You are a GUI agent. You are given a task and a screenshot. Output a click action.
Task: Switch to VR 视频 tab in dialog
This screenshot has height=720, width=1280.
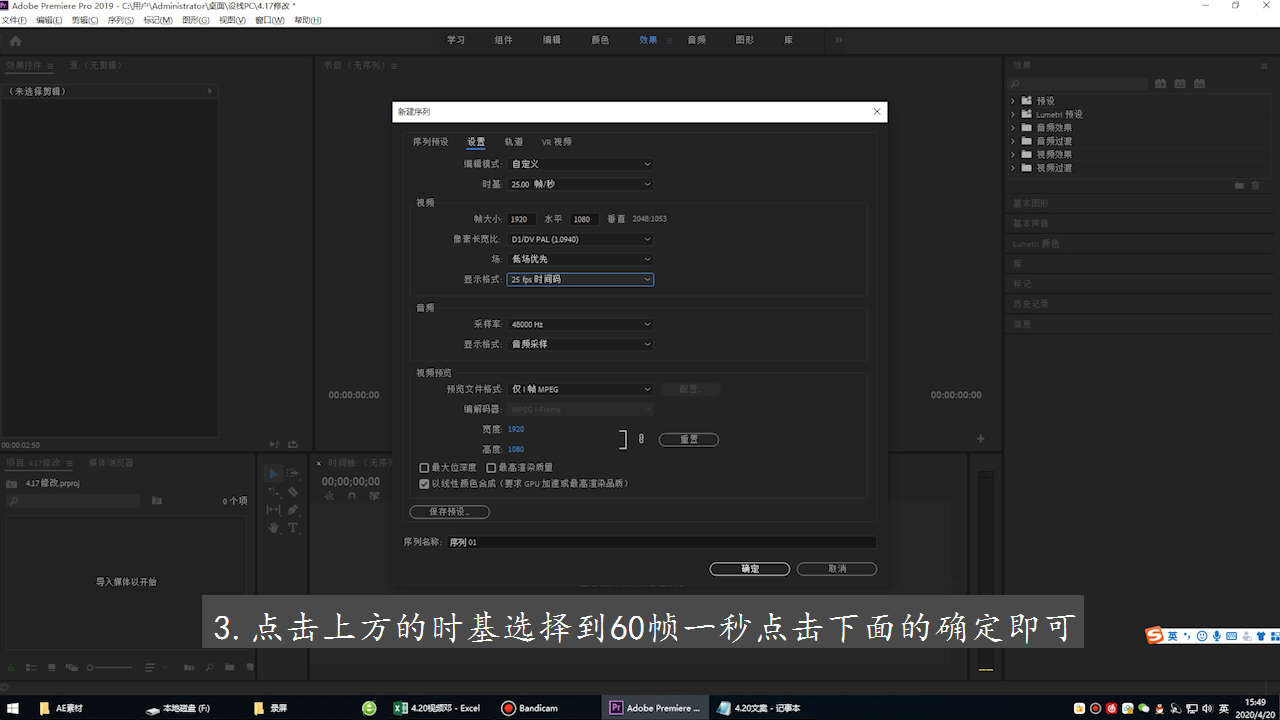point(557,142)
